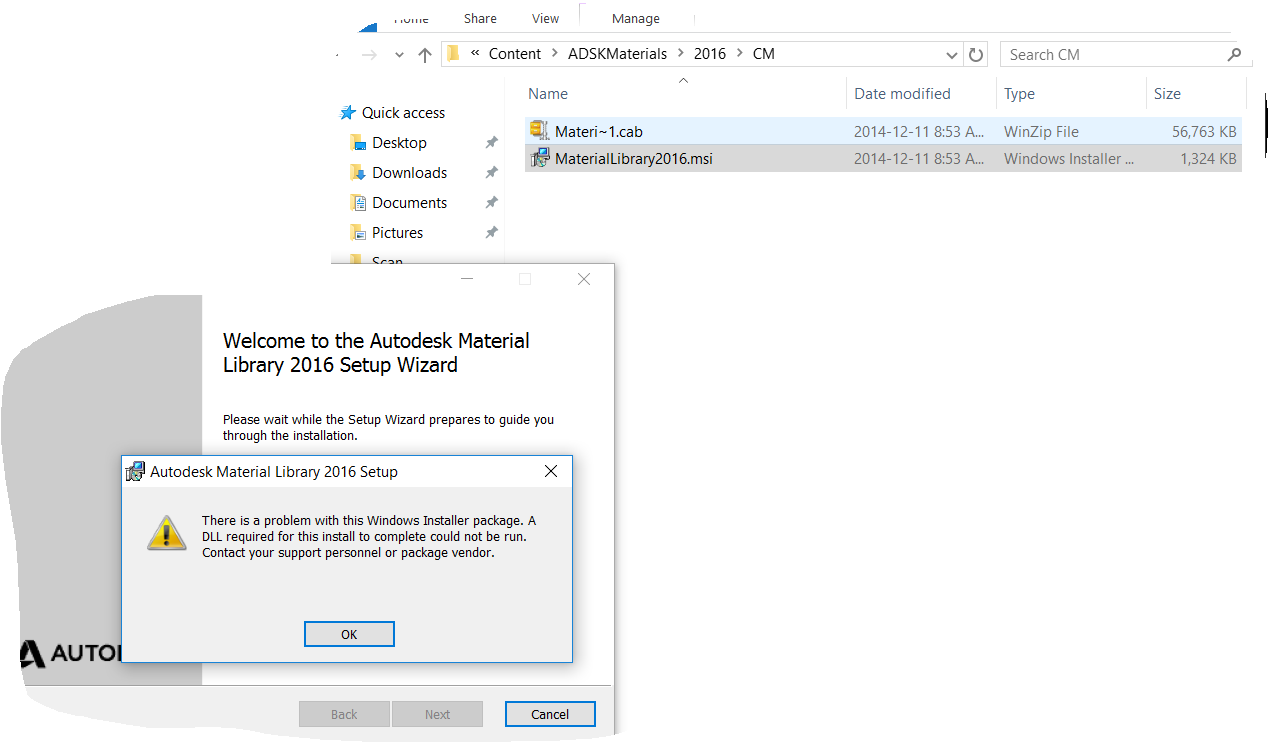Open Pictures in the navigation pane

[397, 233]
